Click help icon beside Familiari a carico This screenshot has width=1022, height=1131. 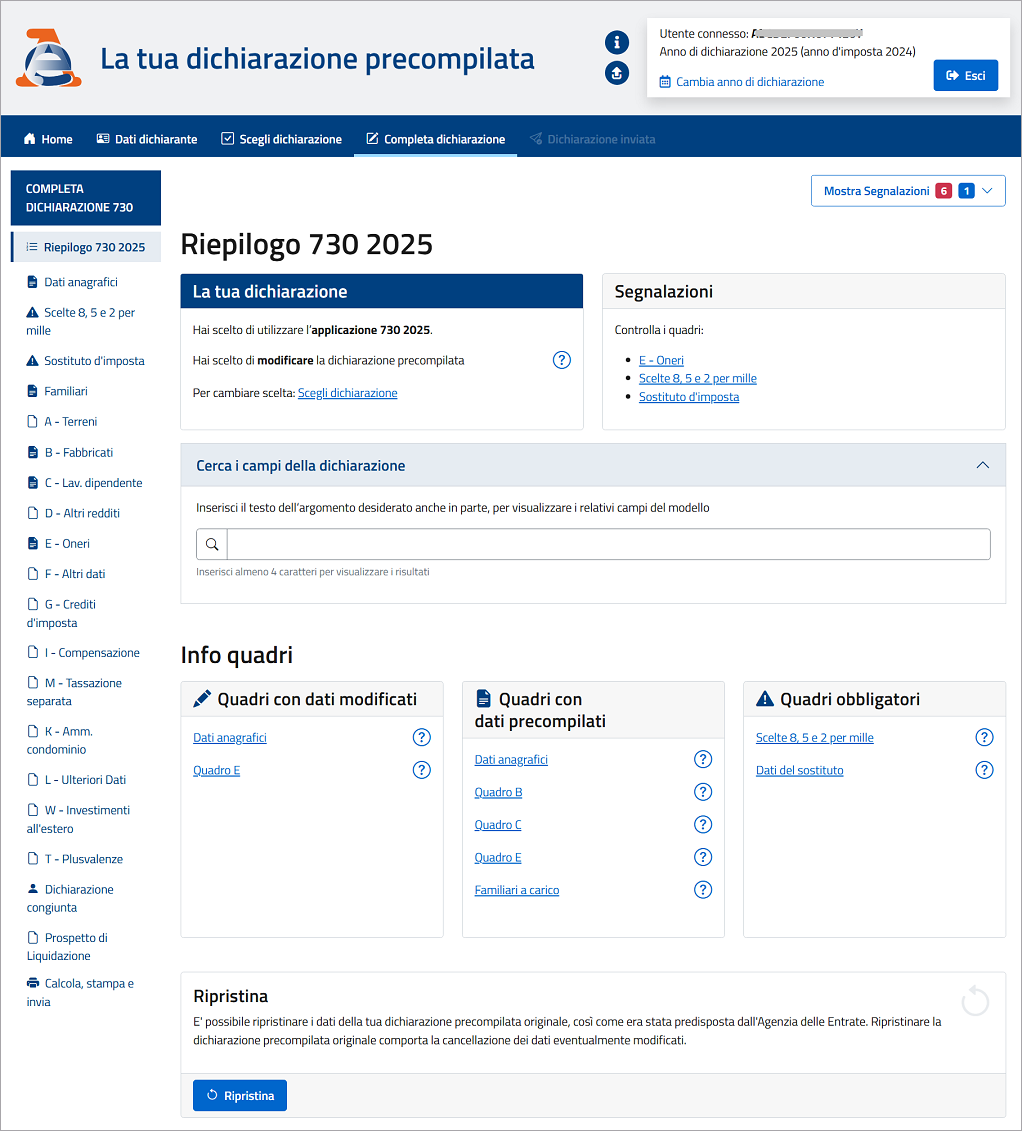click(x=703, y=890)
